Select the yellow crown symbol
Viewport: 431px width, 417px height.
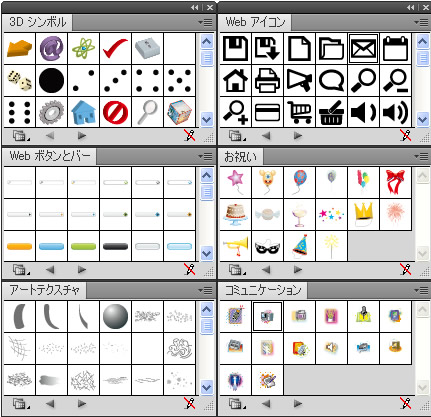[363, 214]
